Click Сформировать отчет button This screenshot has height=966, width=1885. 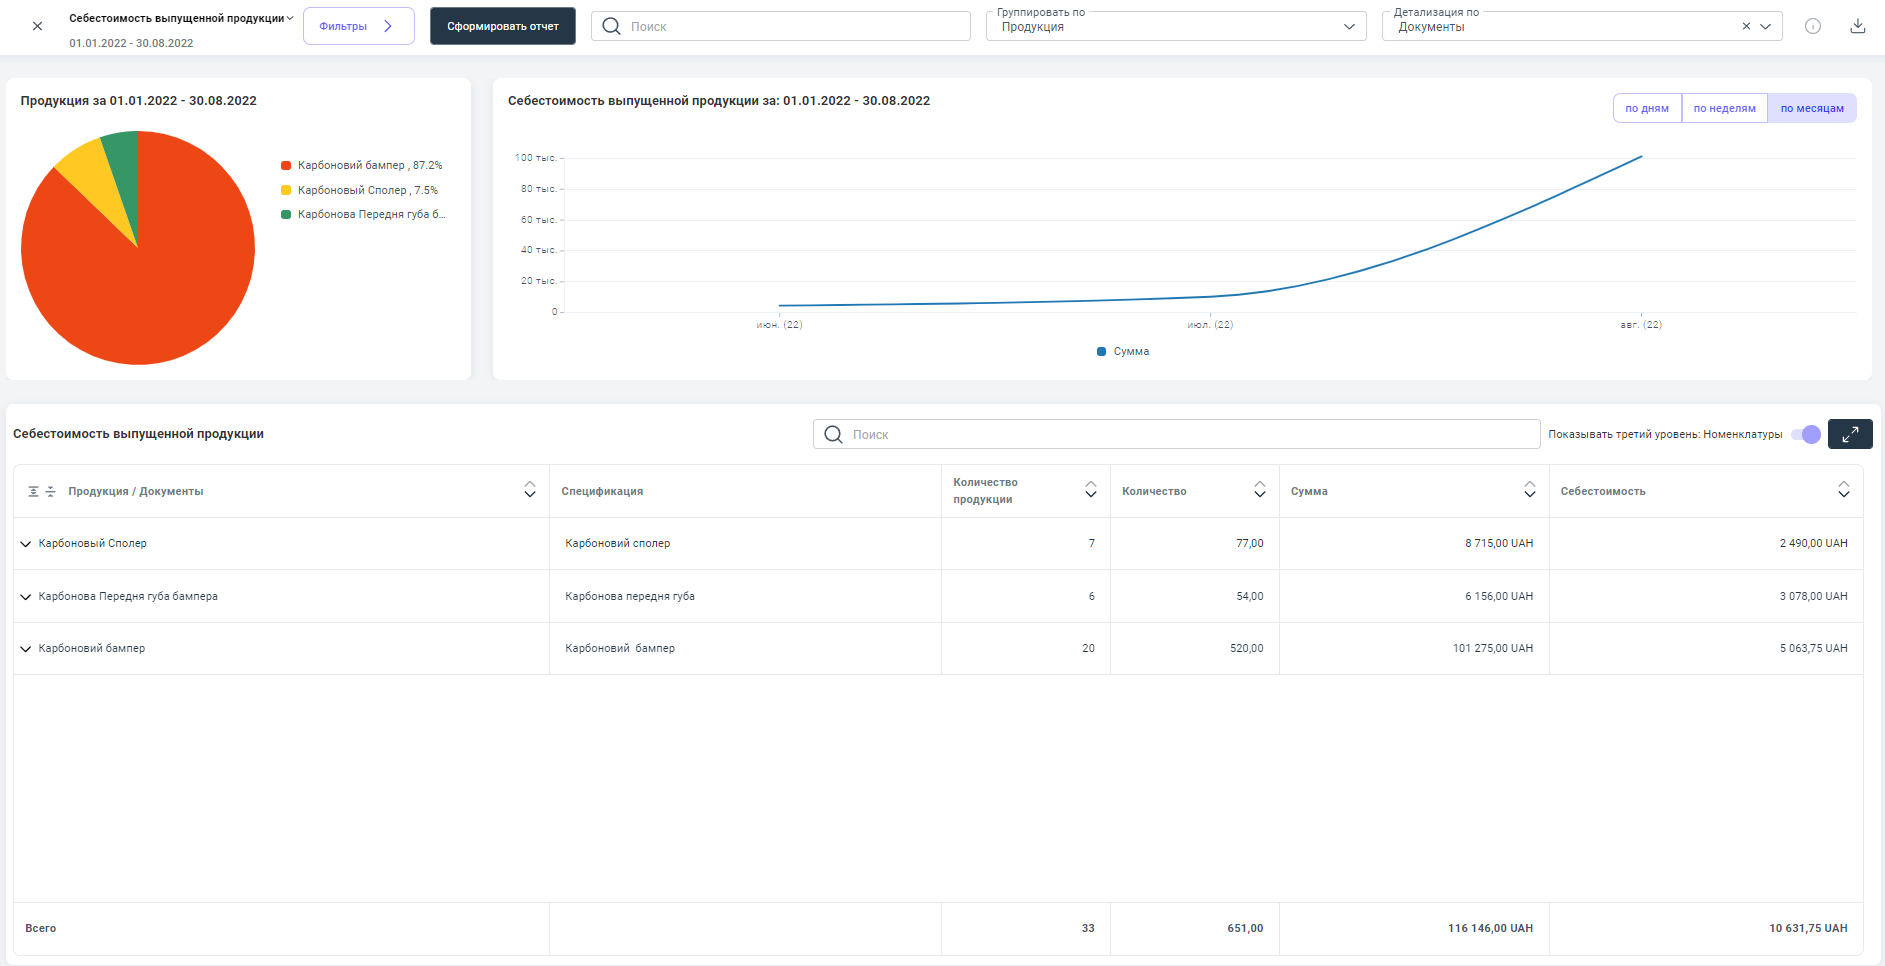(x=502, y=27)
